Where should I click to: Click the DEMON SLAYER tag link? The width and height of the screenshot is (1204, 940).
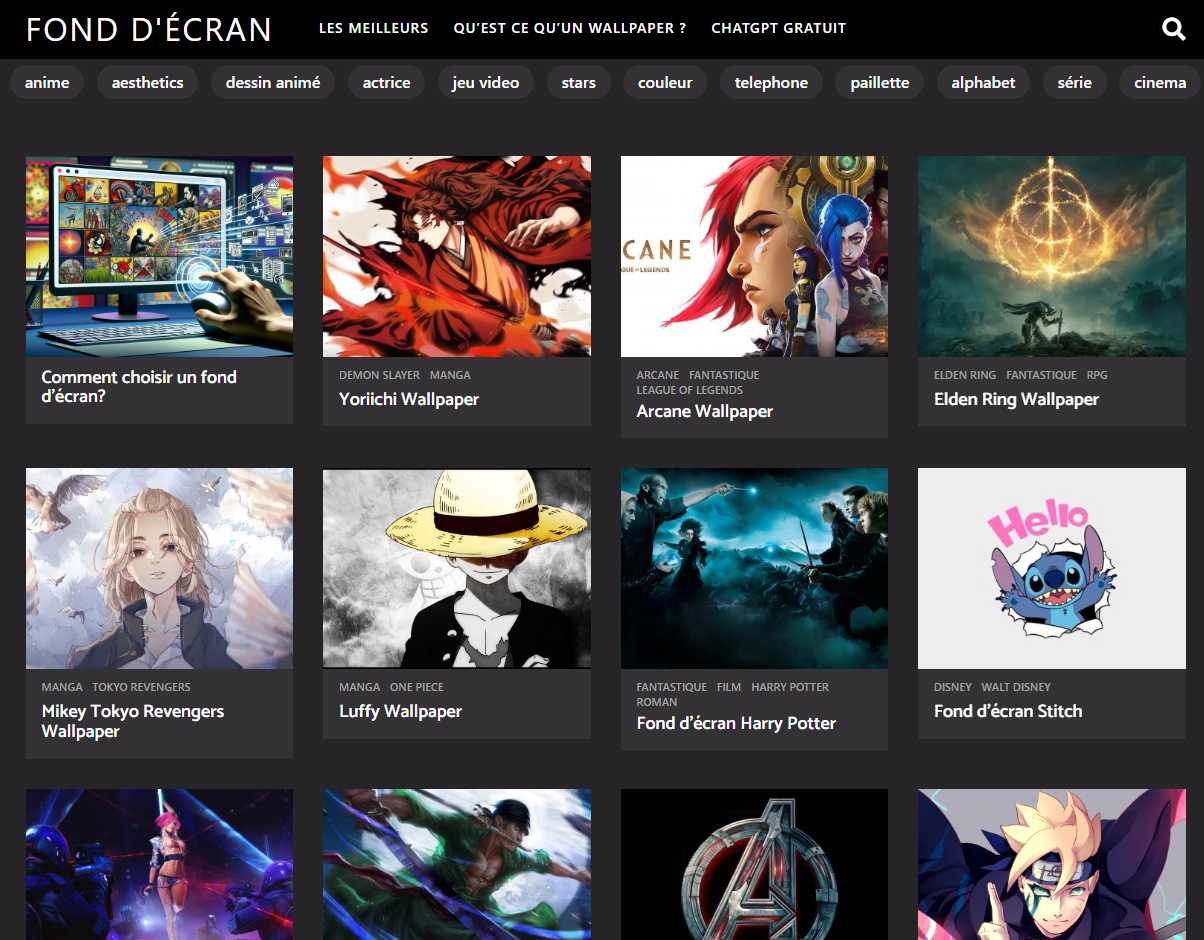point(379,375)
